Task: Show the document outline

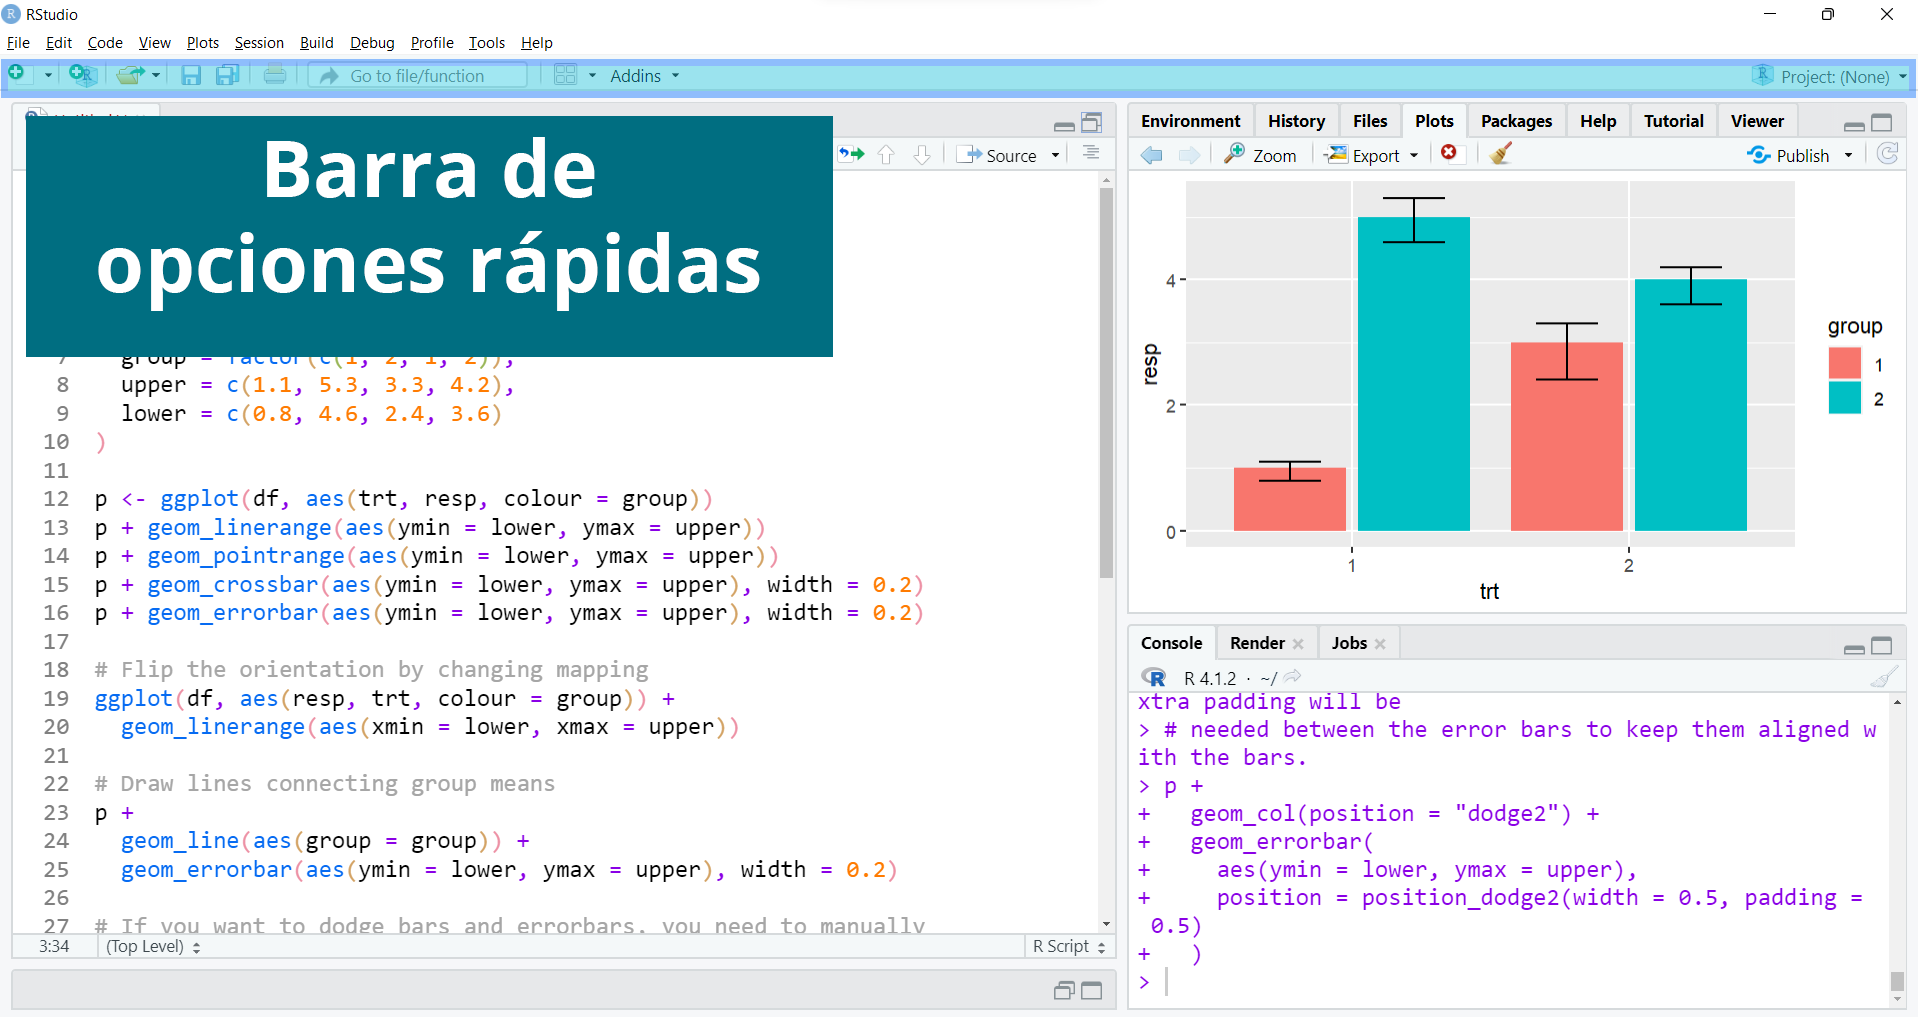Action: [x=1091, y=153]
